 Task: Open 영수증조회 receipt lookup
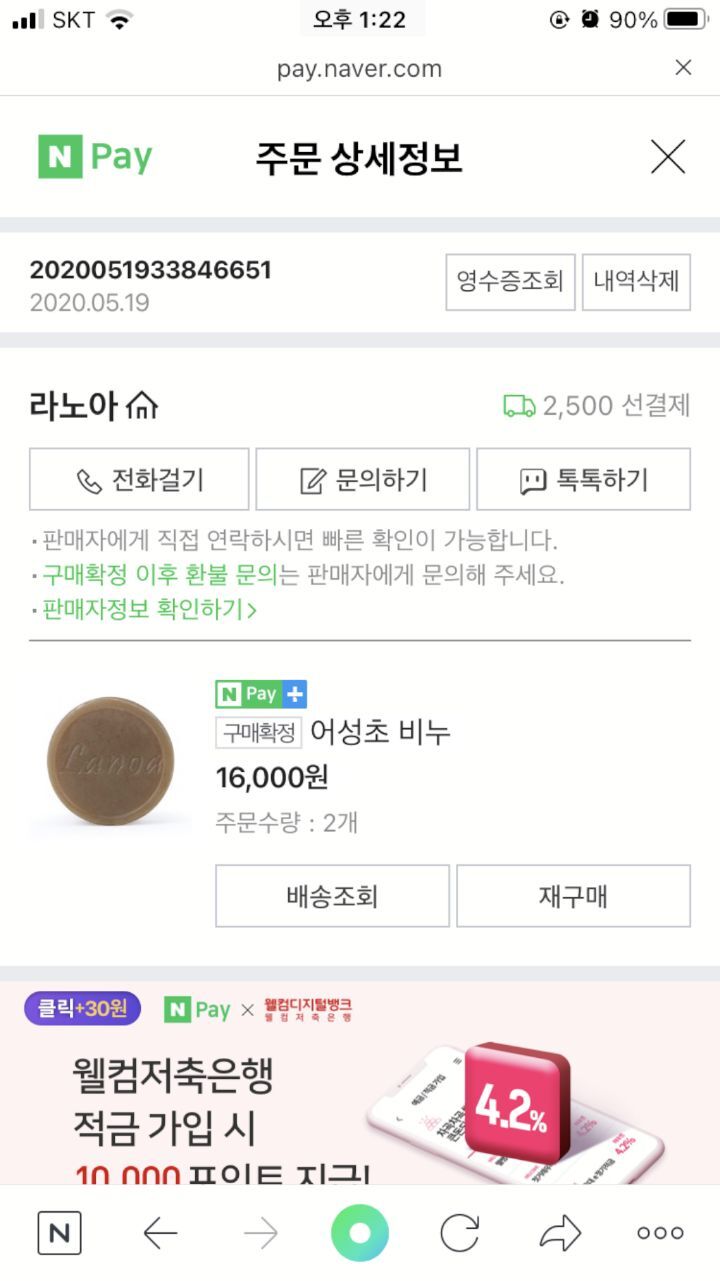coord(510,281)
